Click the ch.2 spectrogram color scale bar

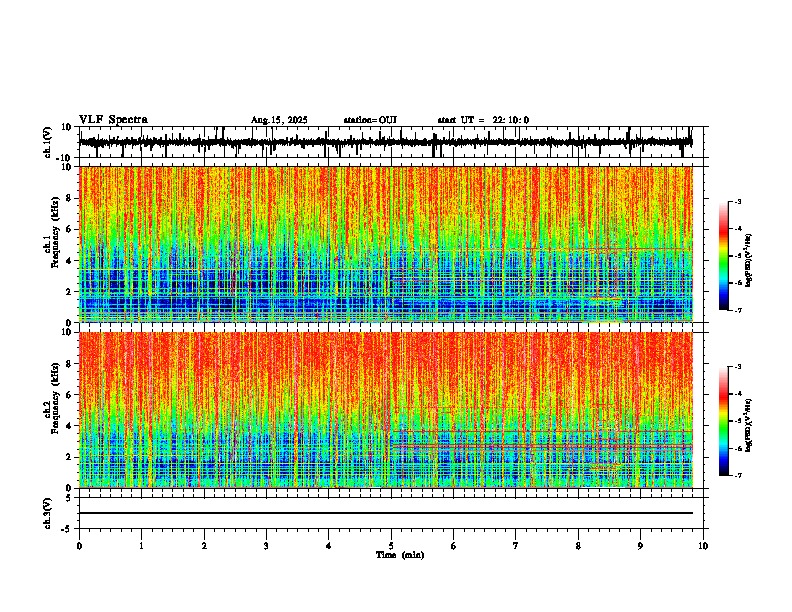click(724, 421)
